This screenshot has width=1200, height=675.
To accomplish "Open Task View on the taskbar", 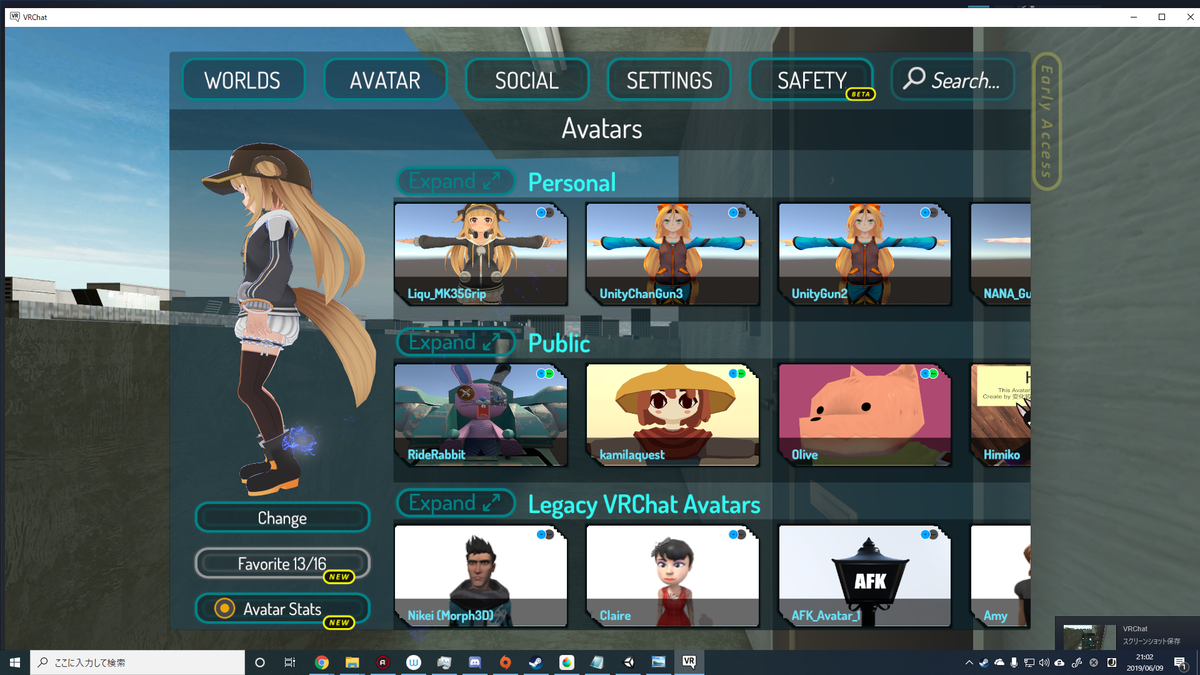I will pos(290,662).
